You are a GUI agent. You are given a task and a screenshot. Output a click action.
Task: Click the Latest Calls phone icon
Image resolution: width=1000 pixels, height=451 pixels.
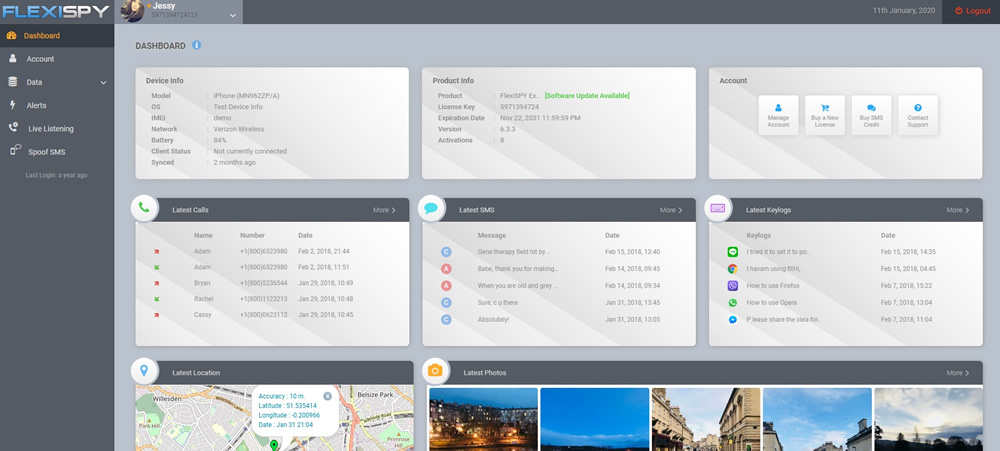pos(144,208)
